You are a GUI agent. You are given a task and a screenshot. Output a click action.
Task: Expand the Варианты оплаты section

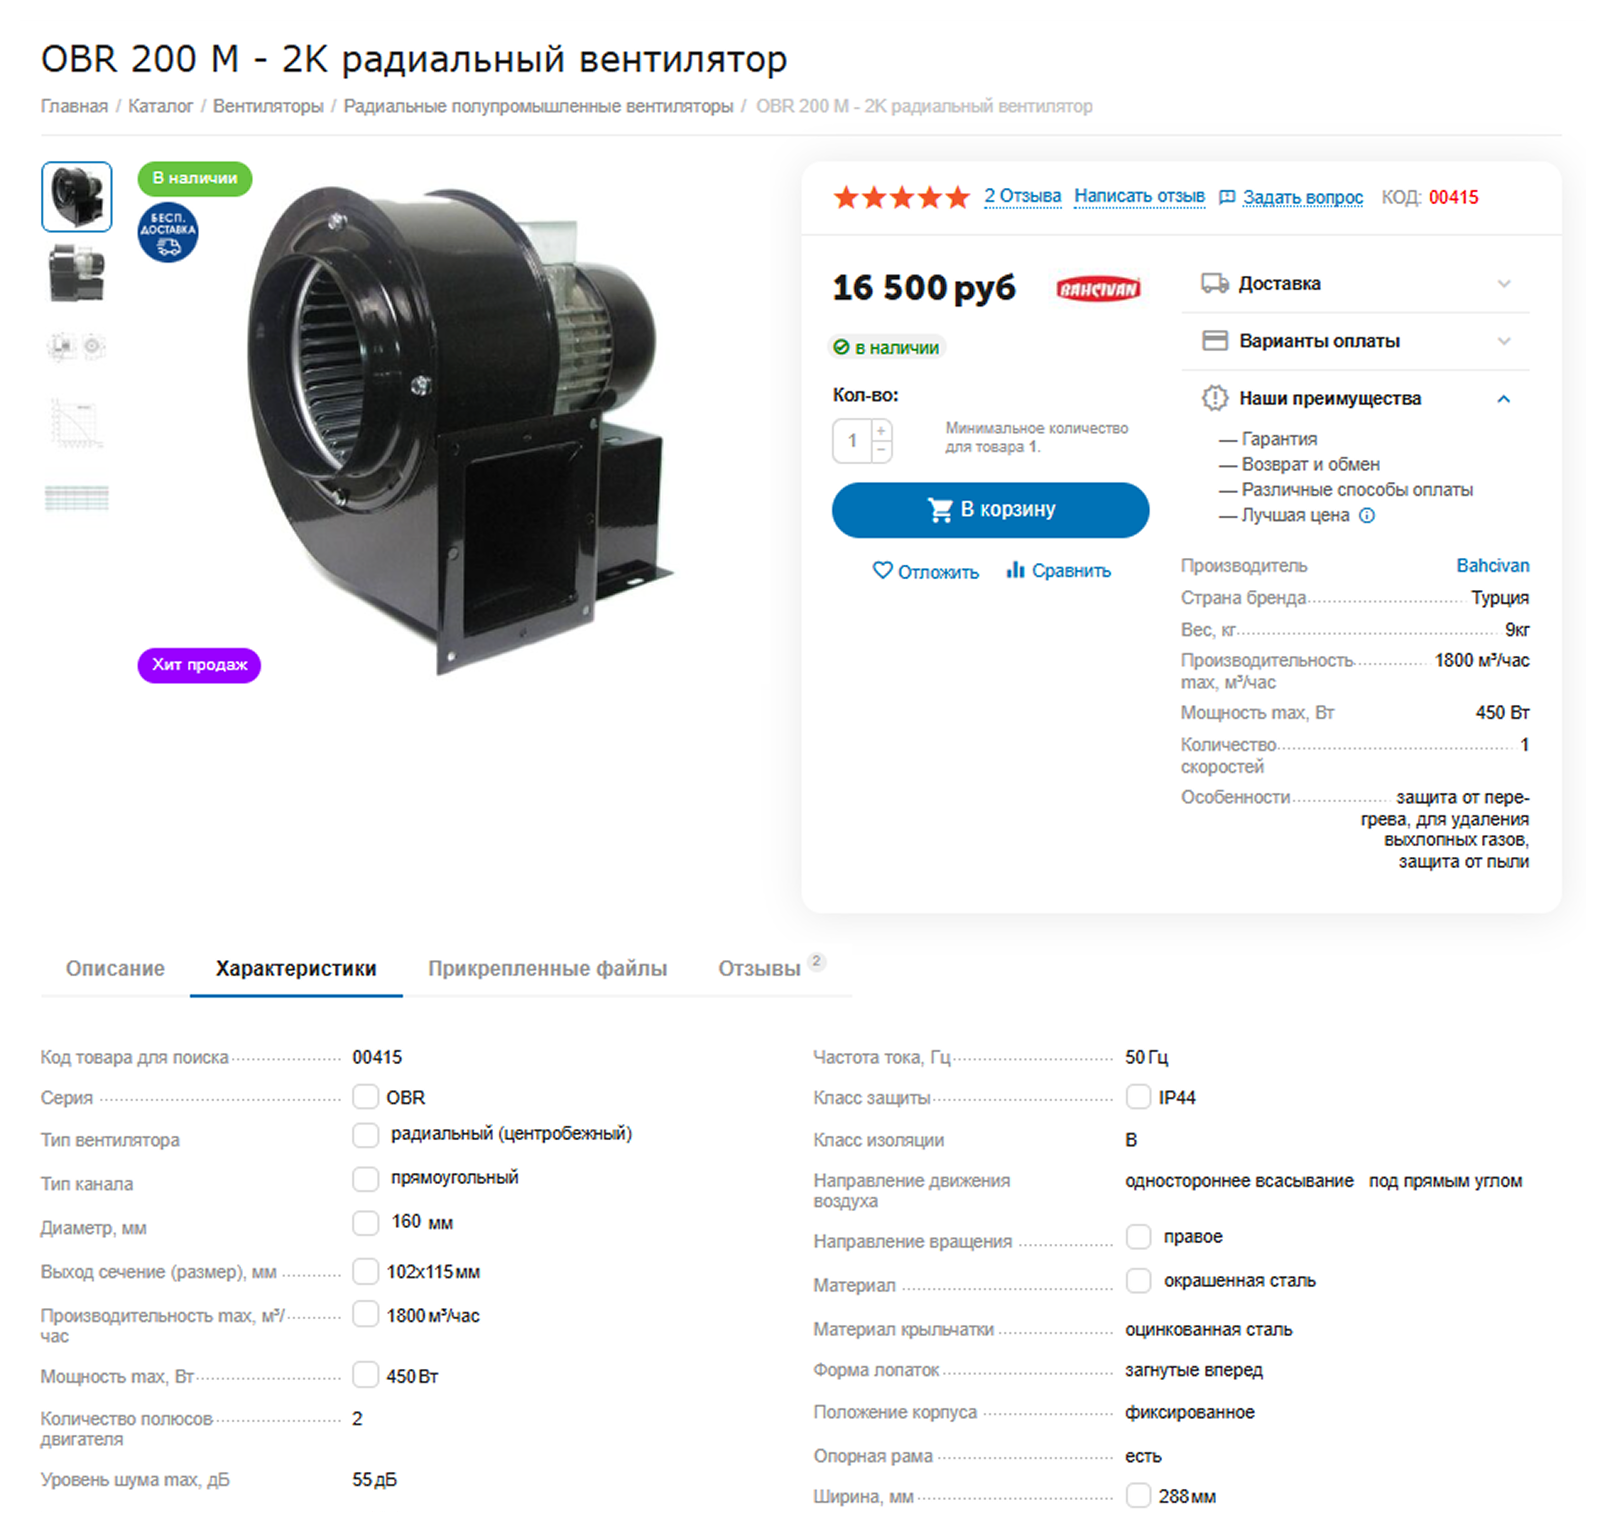pyautogui.click(x=1356, y=341)
